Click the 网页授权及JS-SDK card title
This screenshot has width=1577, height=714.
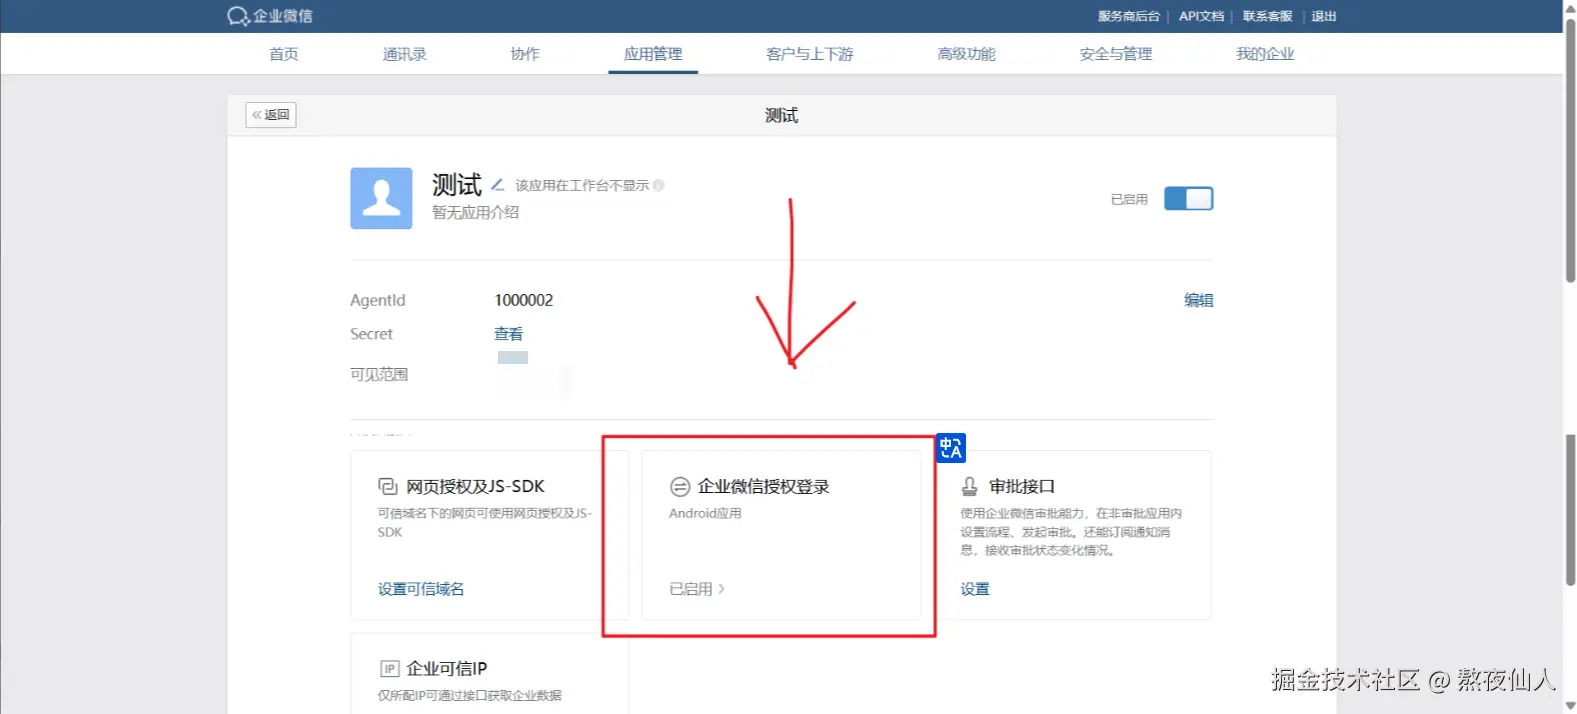(475, 487)
